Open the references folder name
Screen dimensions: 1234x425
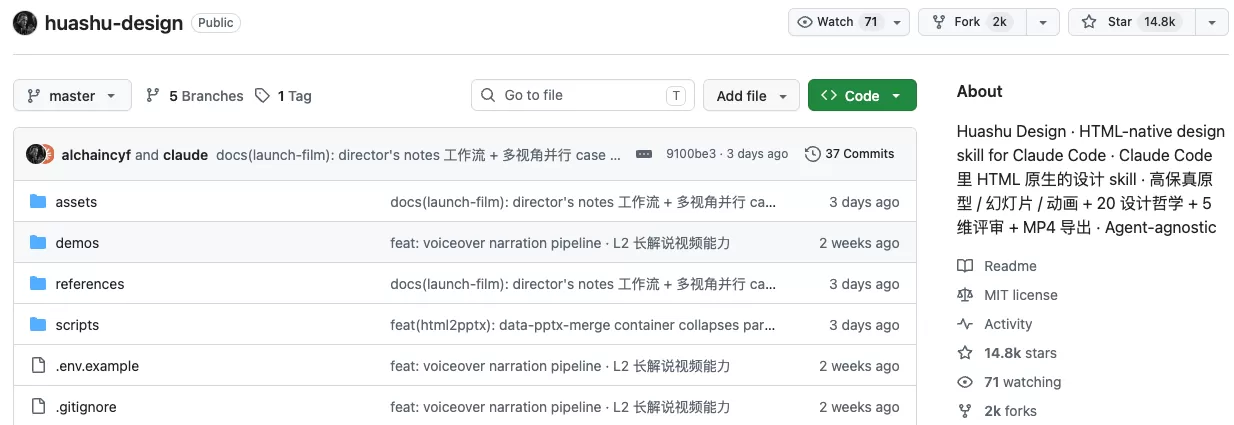[x=90, y=284]
